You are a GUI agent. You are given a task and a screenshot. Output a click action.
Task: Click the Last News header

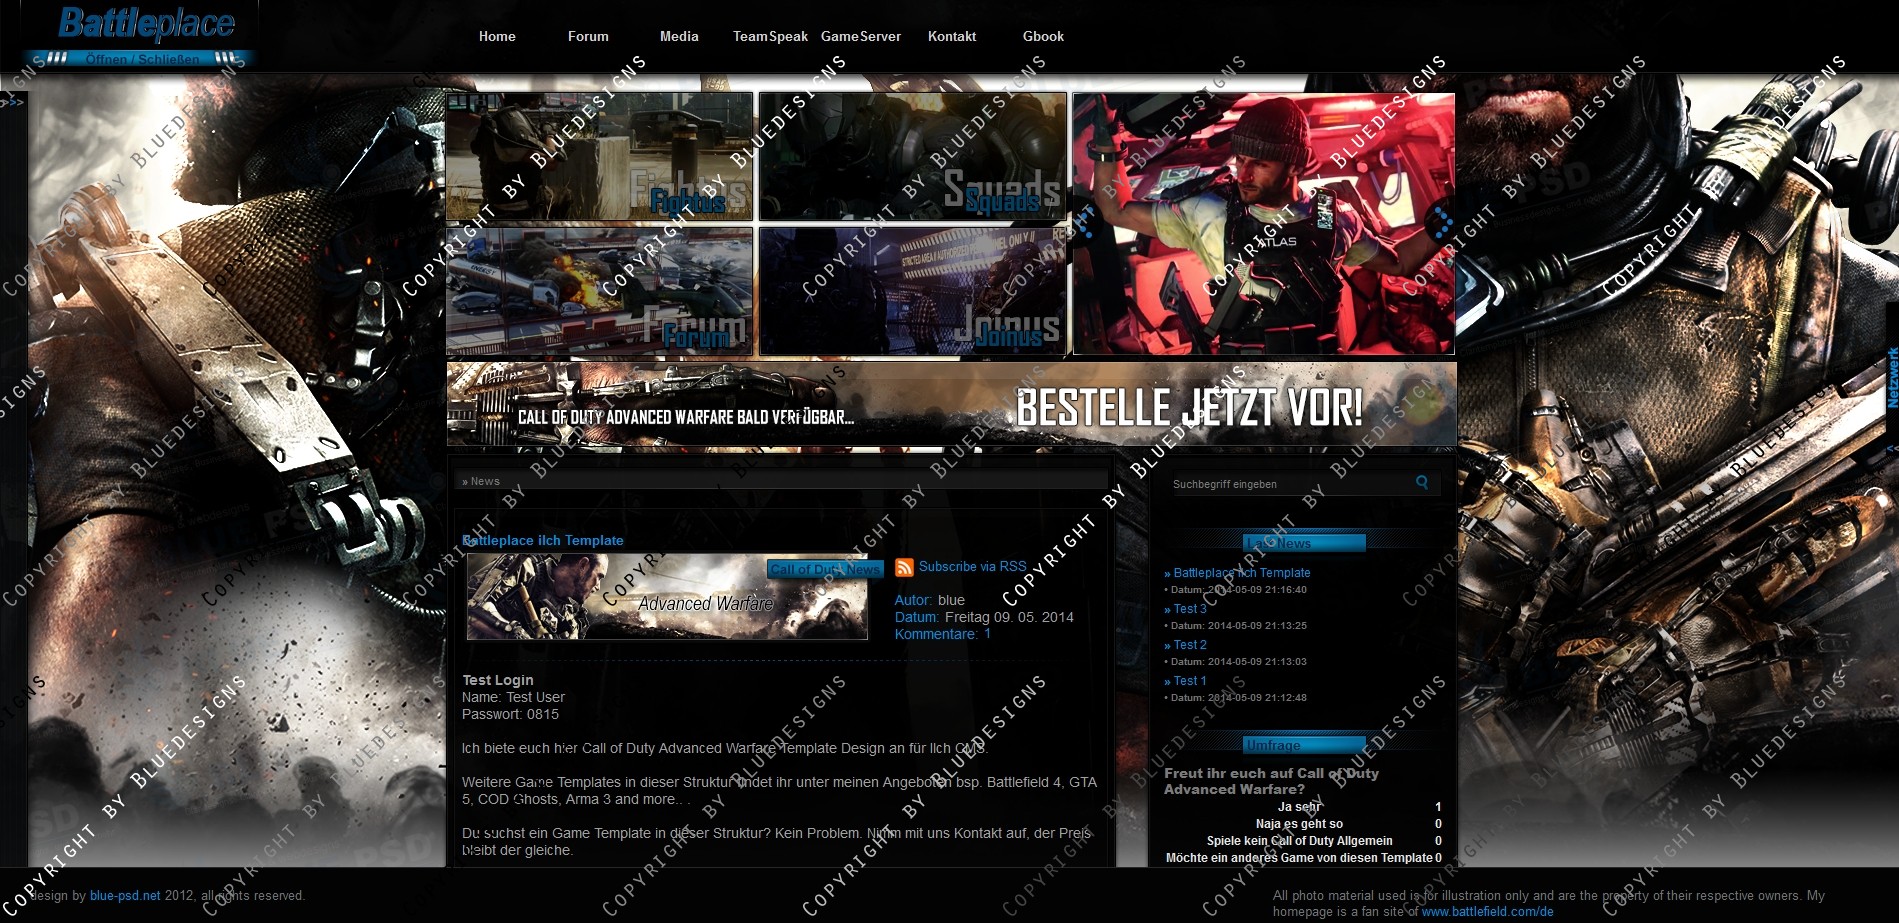coord(1304,543)
